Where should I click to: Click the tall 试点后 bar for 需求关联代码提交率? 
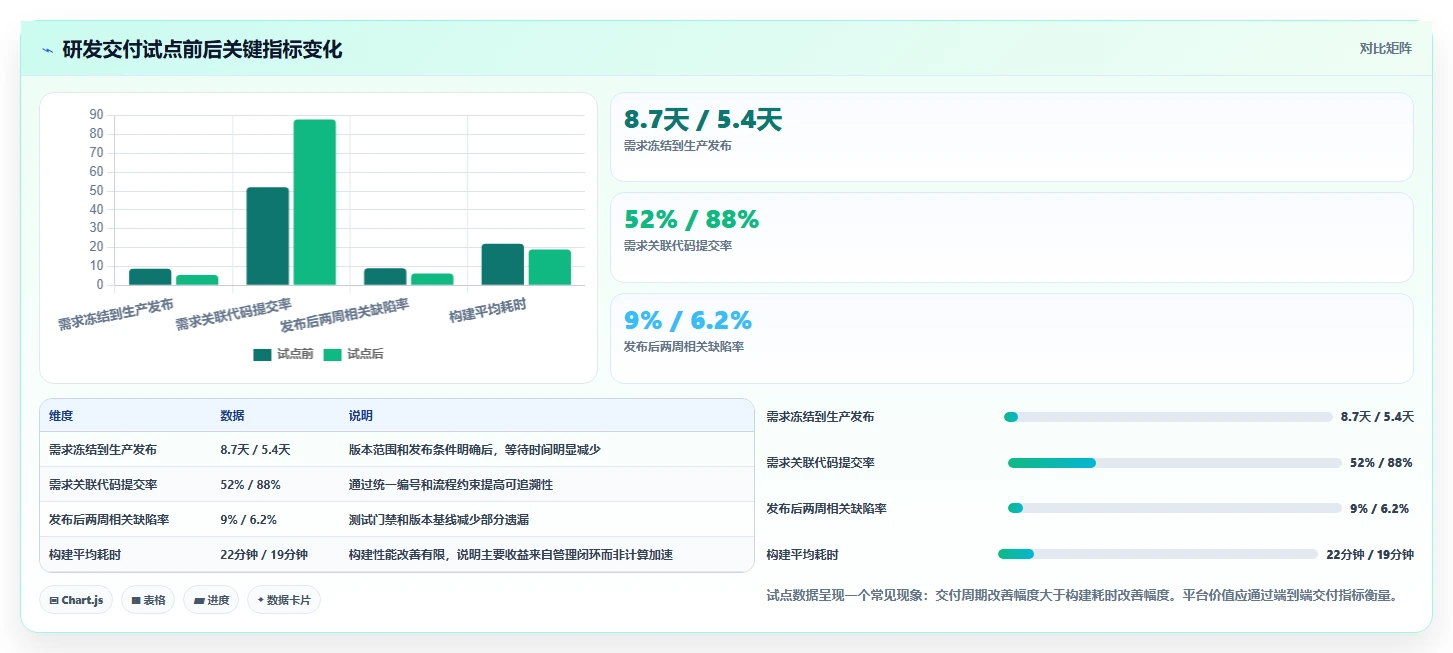point(315,202)
